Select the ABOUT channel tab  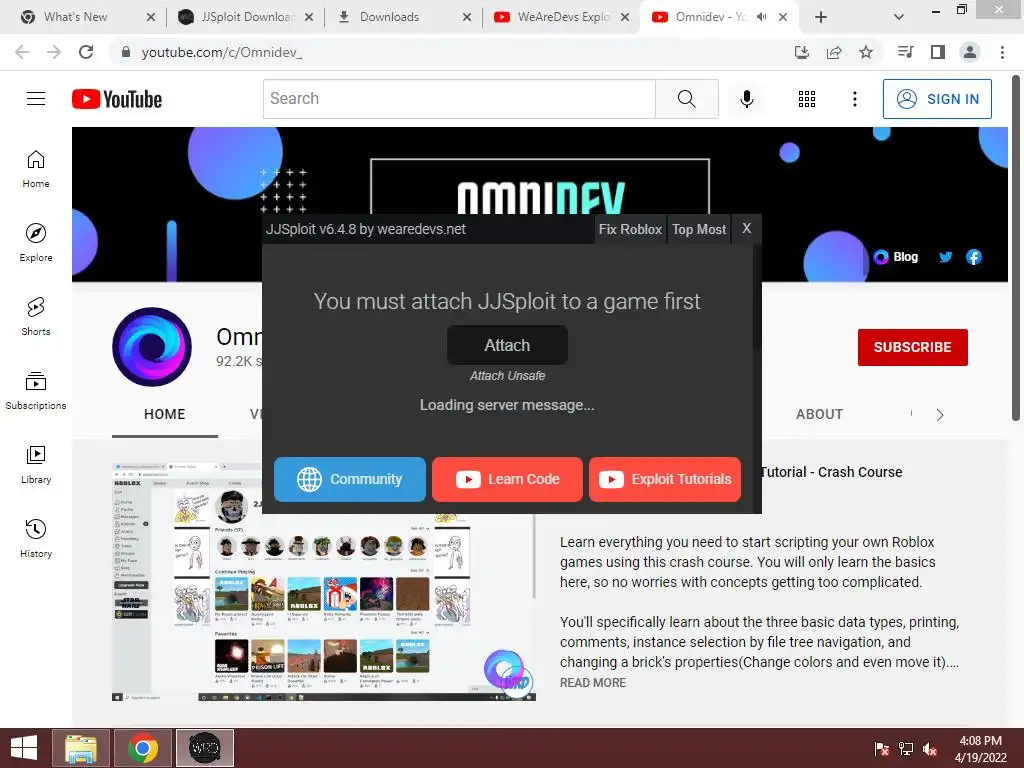point(819,414)
